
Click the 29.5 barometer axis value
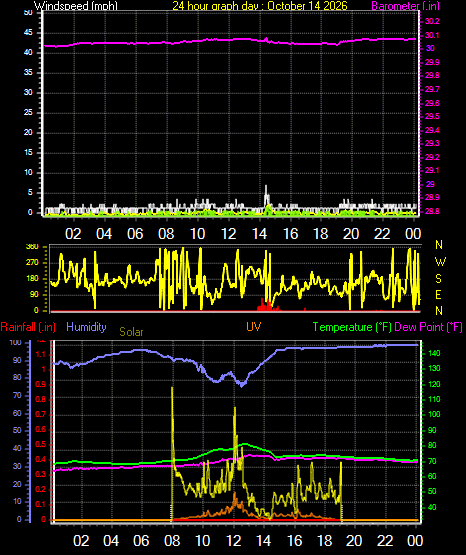click(x=432, y=116)
